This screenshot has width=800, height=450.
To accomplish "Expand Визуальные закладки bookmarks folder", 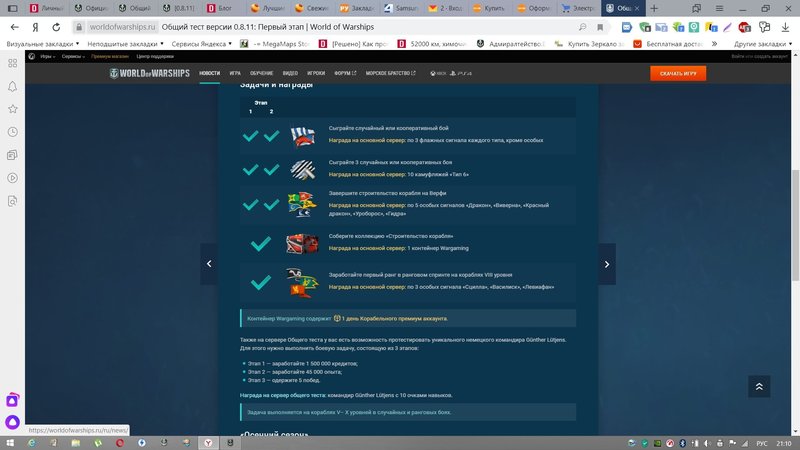I will [43, 44].
